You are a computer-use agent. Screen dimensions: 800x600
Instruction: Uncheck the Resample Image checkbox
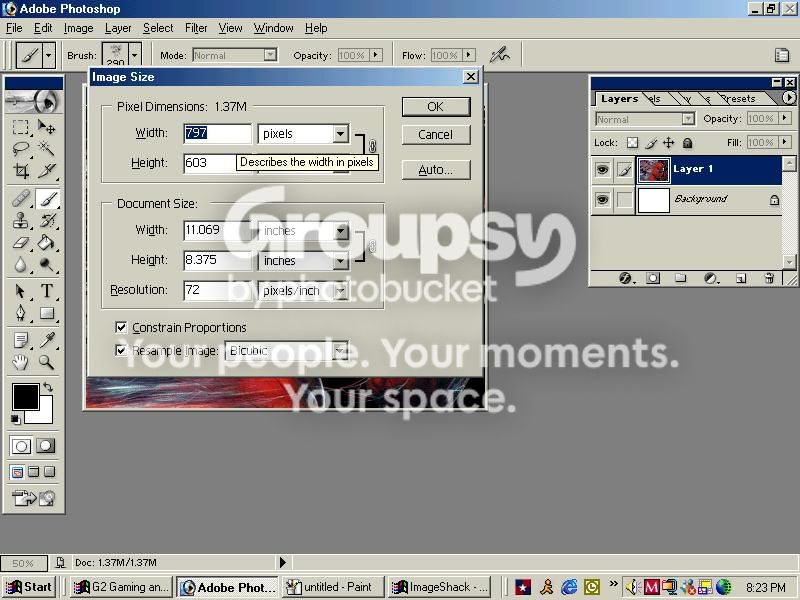pos(121,351)
